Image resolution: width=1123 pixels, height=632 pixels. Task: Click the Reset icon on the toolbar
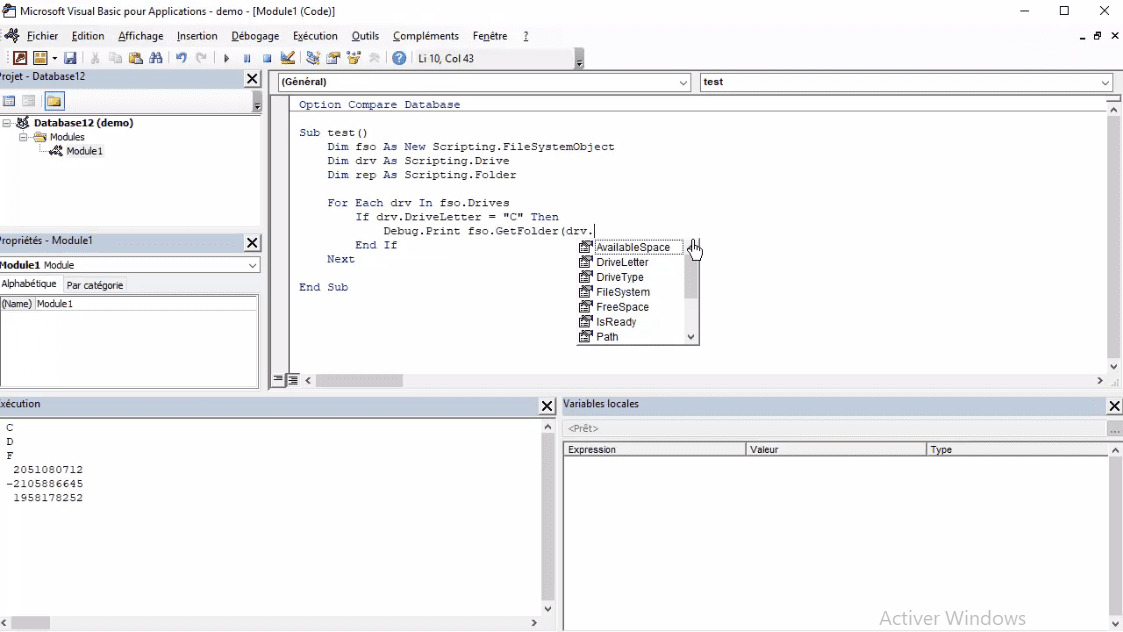(266, 57)
